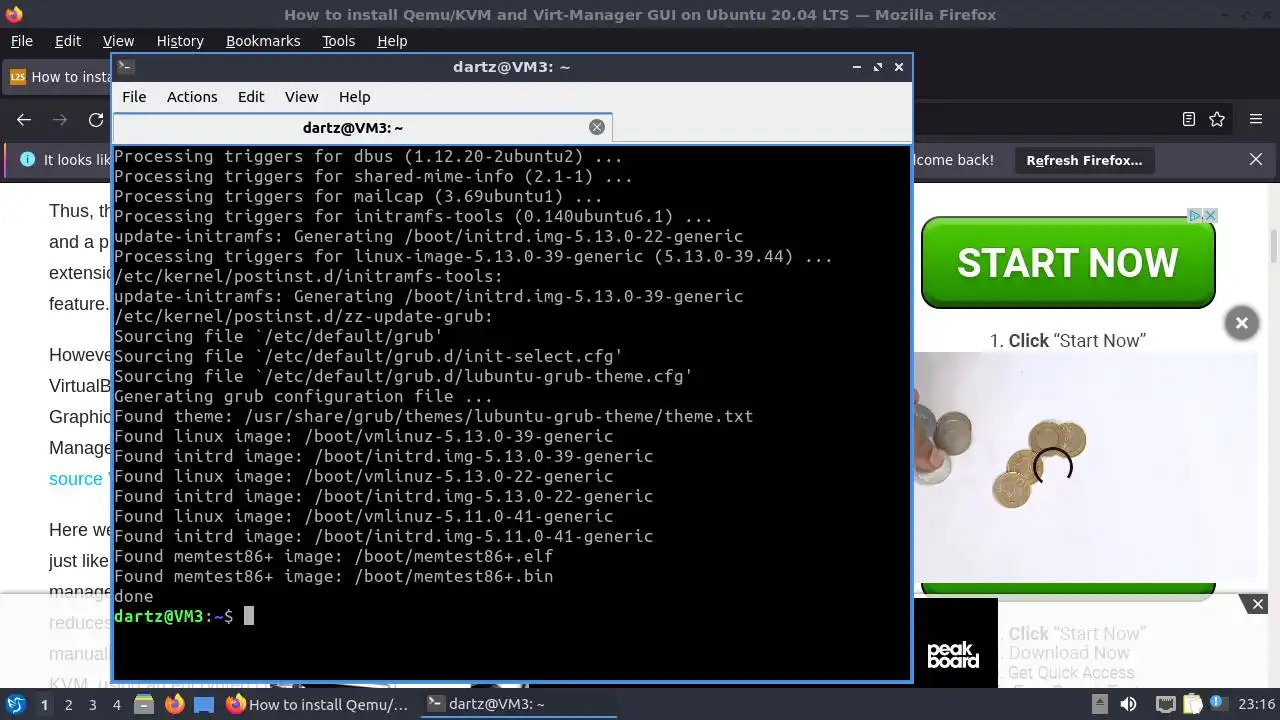Close the bottom banner ad
This screenshot has height=720, width=1280.
point(1258,604)
